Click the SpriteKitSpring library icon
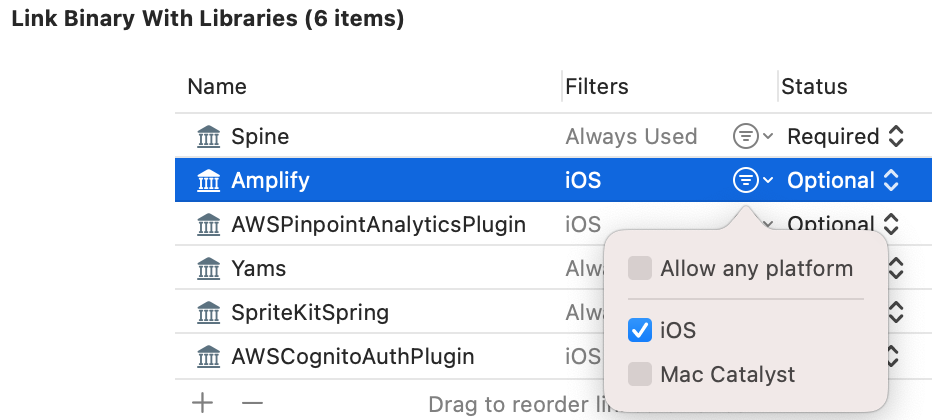The image size is (932, 420). pyautogui.click(x=208, y=313)
